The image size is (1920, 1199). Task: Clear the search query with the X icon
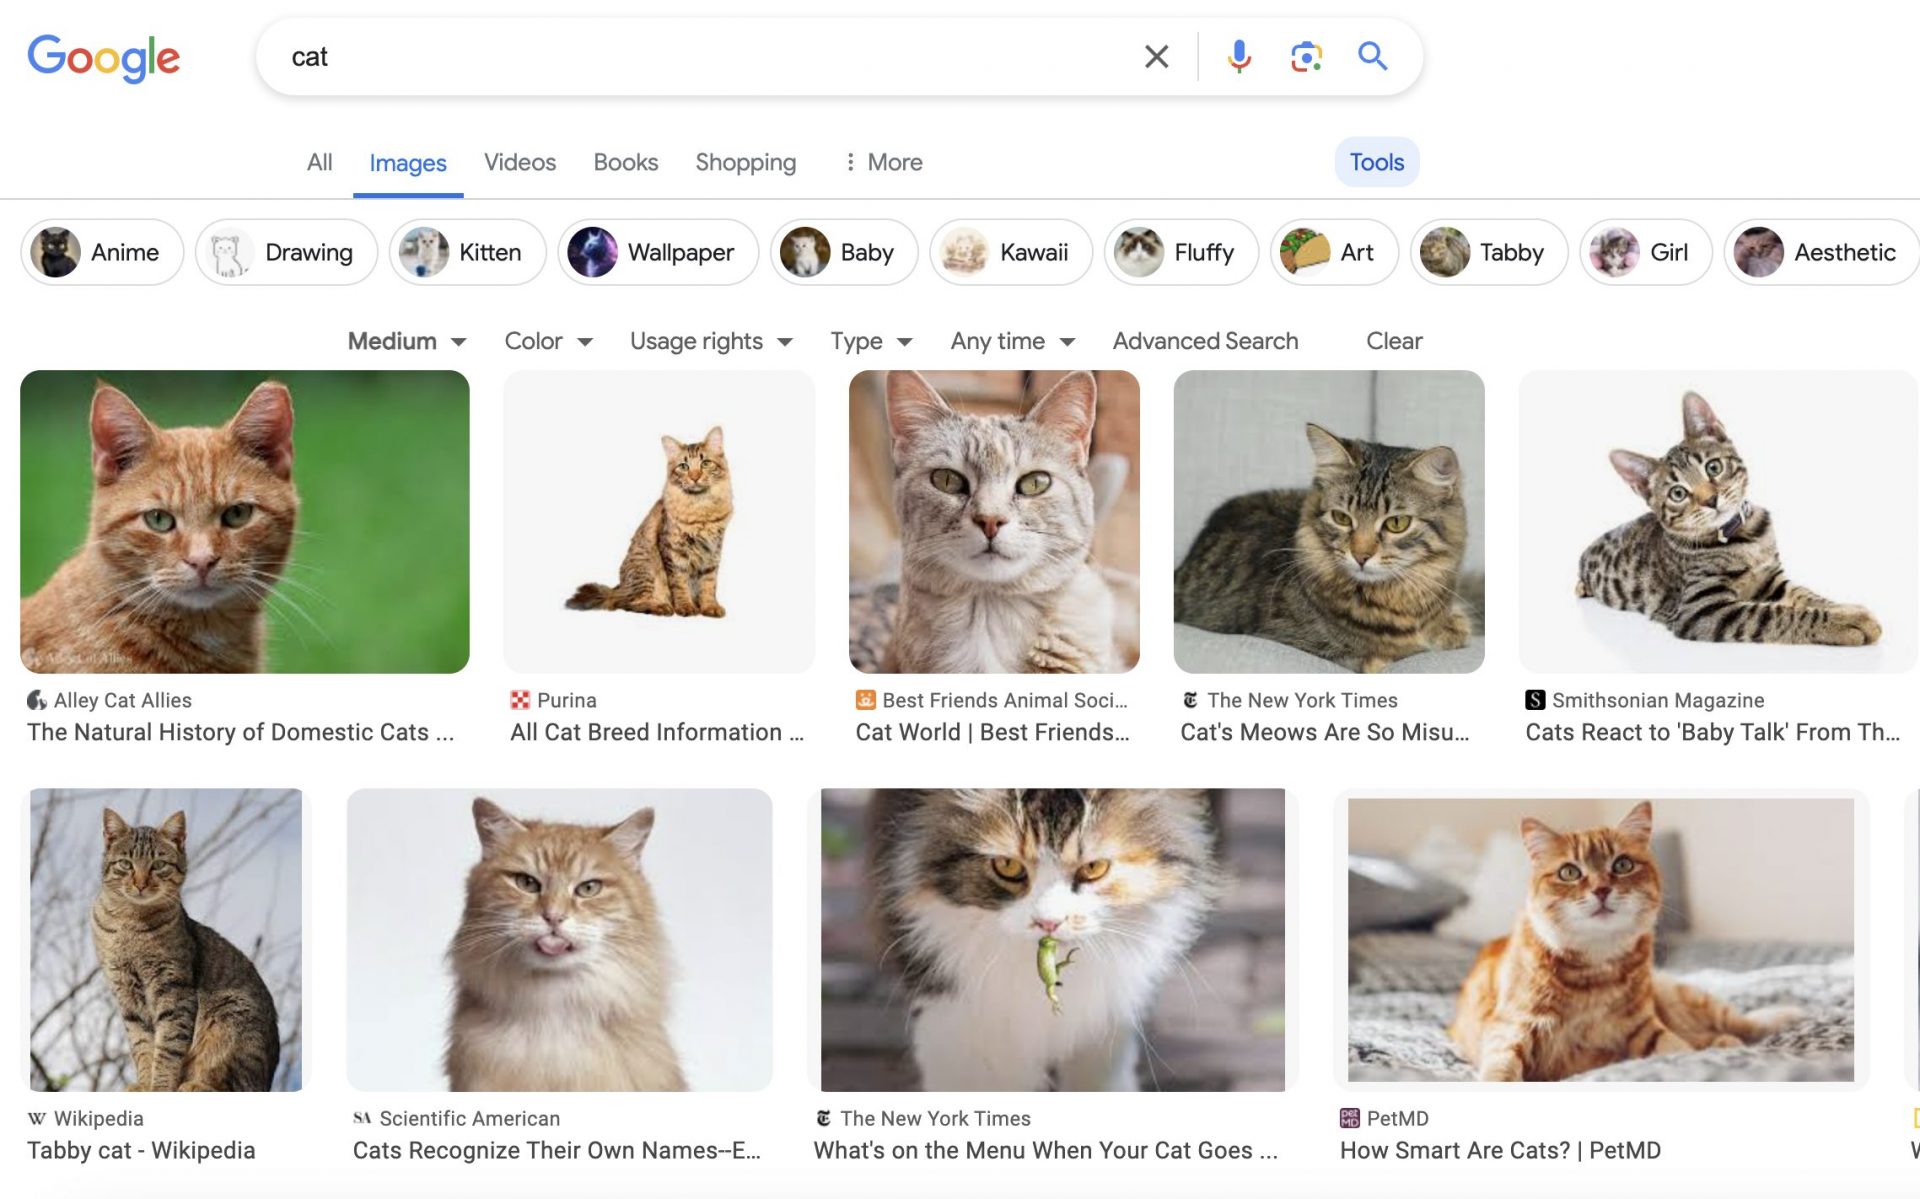[1156, 56]
